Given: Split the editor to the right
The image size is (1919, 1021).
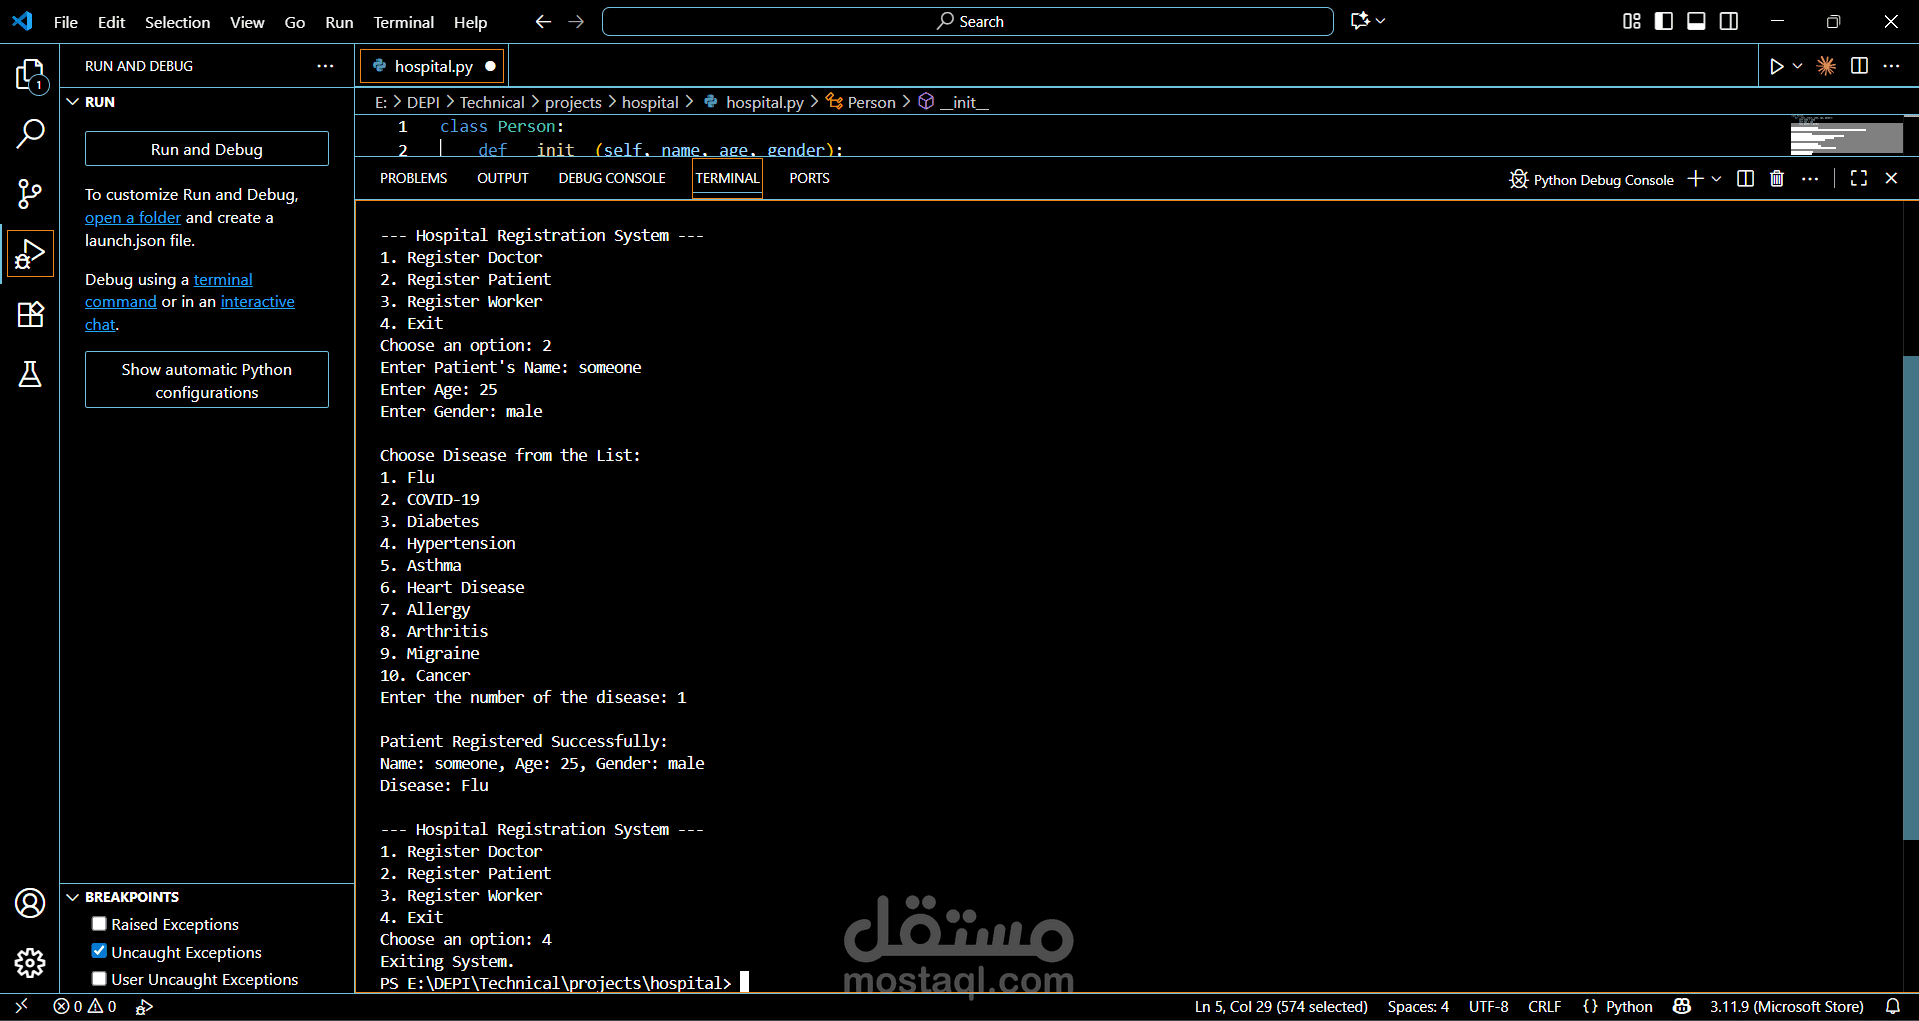Looking at the screenshot, I should 1859,66.
